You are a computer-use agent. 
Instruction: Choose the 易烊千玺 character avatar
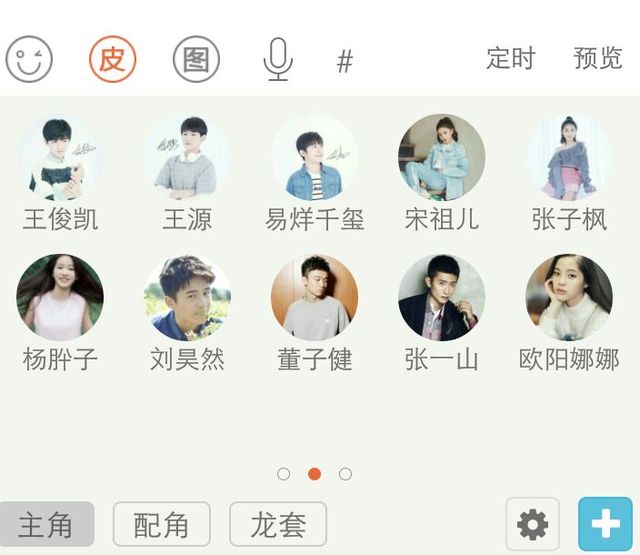(x=315, y=157)
